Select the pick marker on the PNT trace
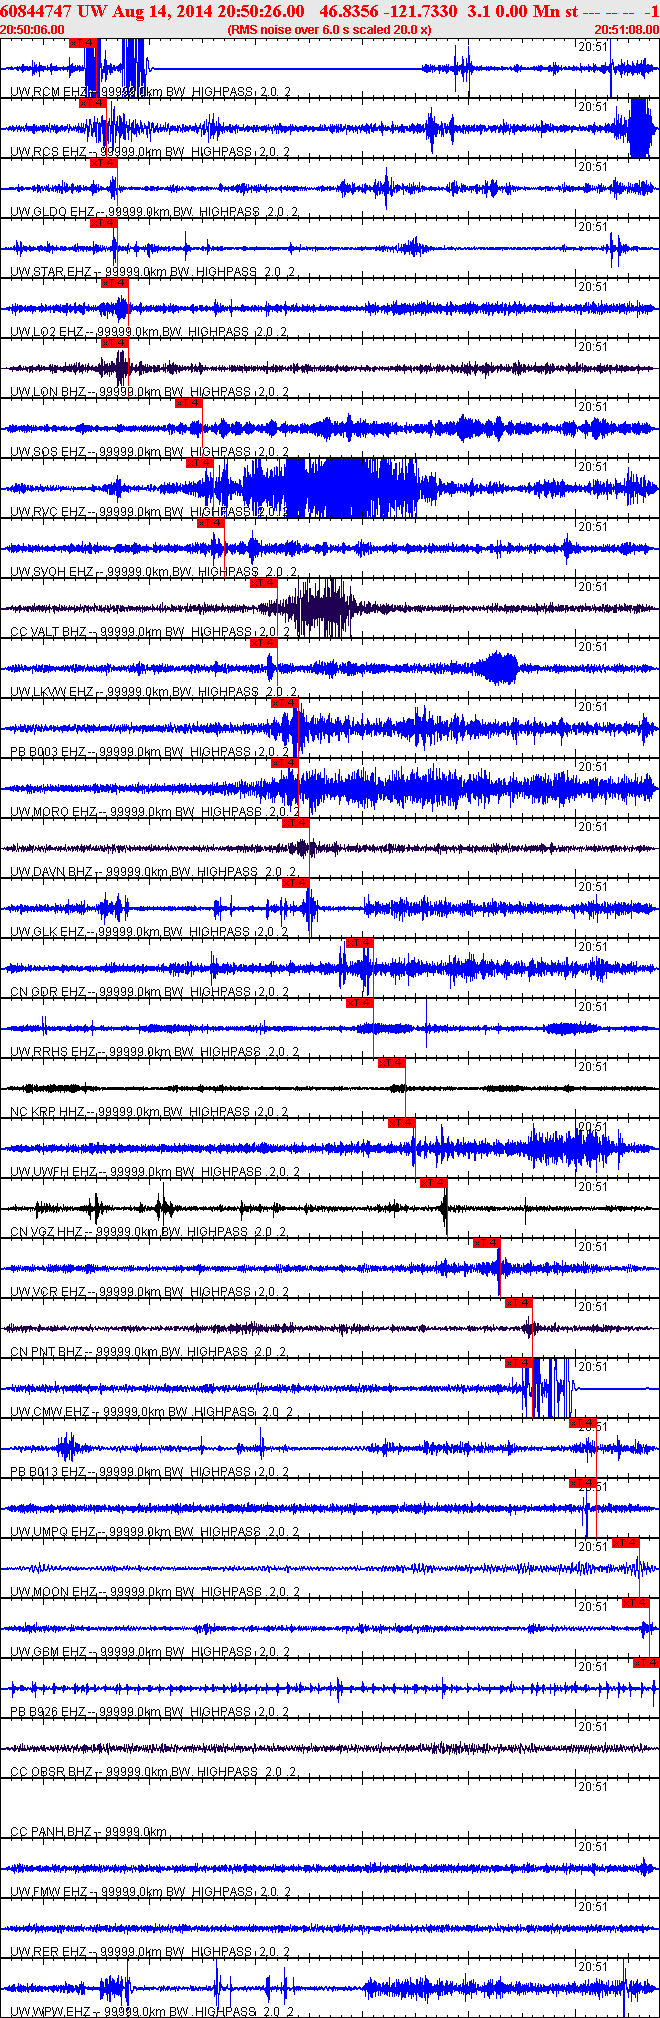Screen dimensions: 660x2018 click(x=519, y=1303)
